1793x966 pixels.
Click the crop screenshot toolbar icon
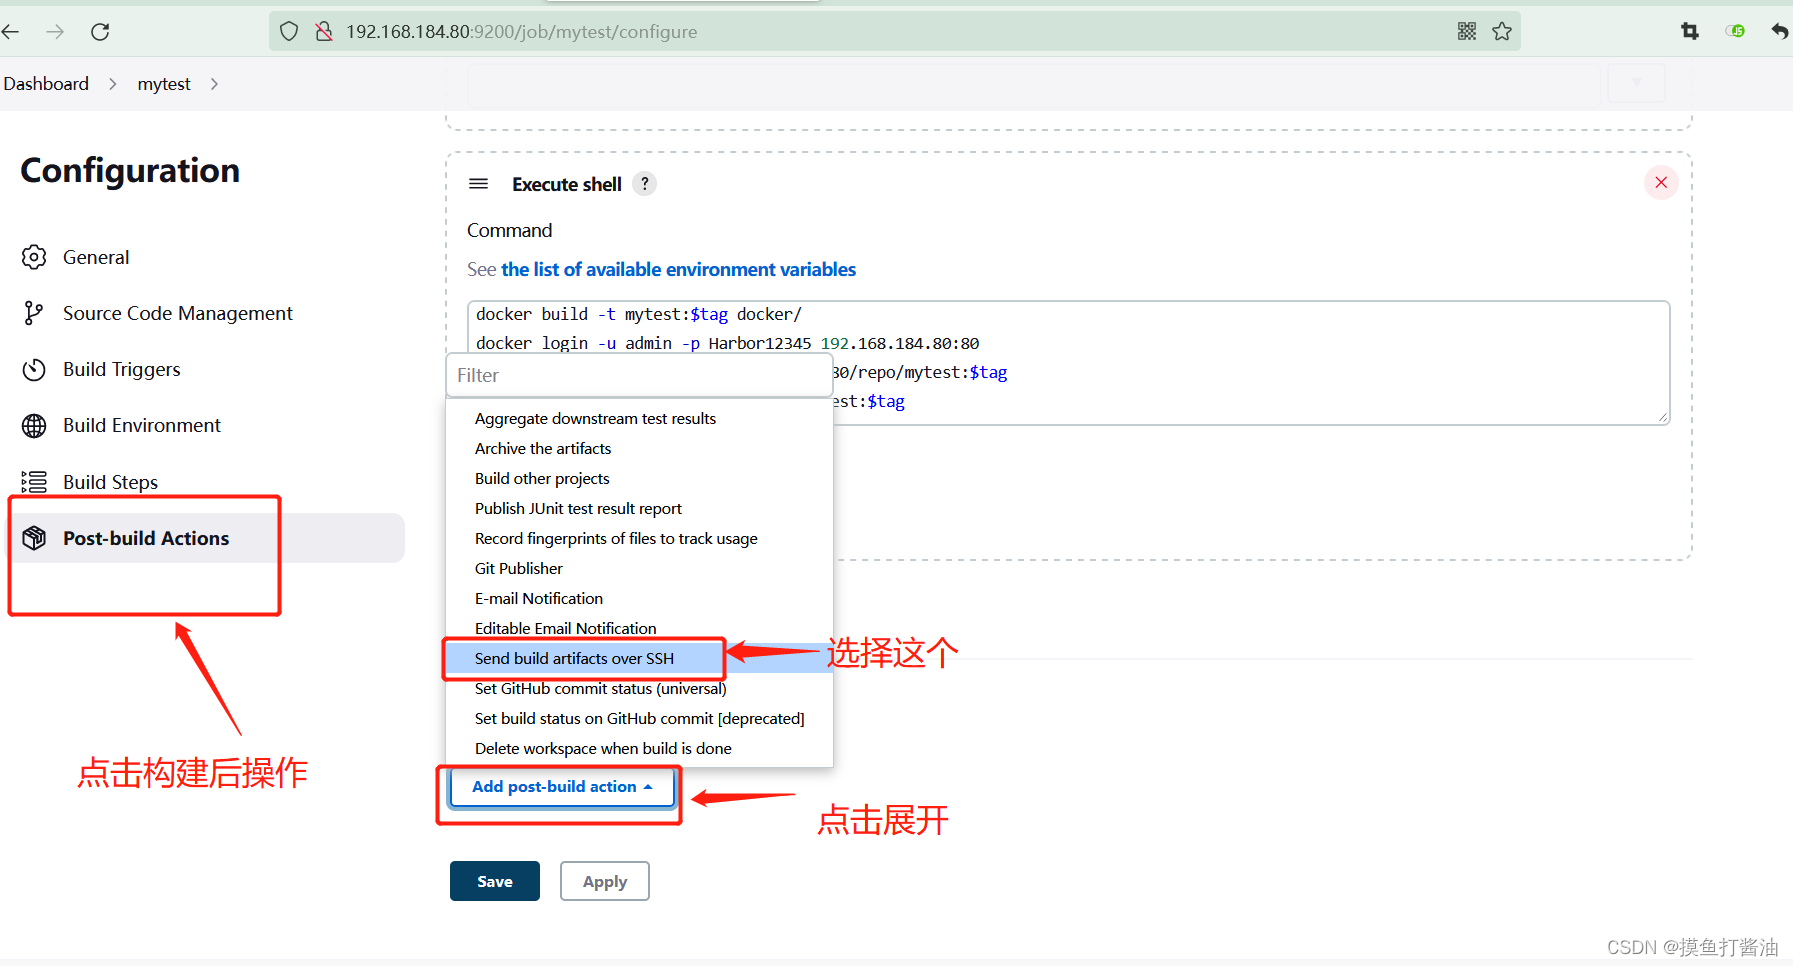click(1690, 32)
